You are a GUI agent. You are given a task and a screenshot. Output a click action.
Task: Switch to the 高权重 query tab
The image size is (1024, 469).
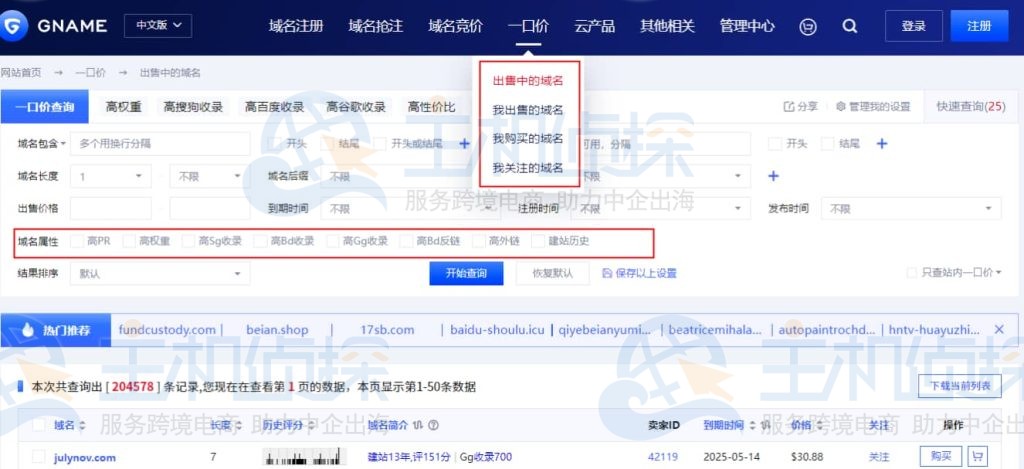(x=123, y=107)
